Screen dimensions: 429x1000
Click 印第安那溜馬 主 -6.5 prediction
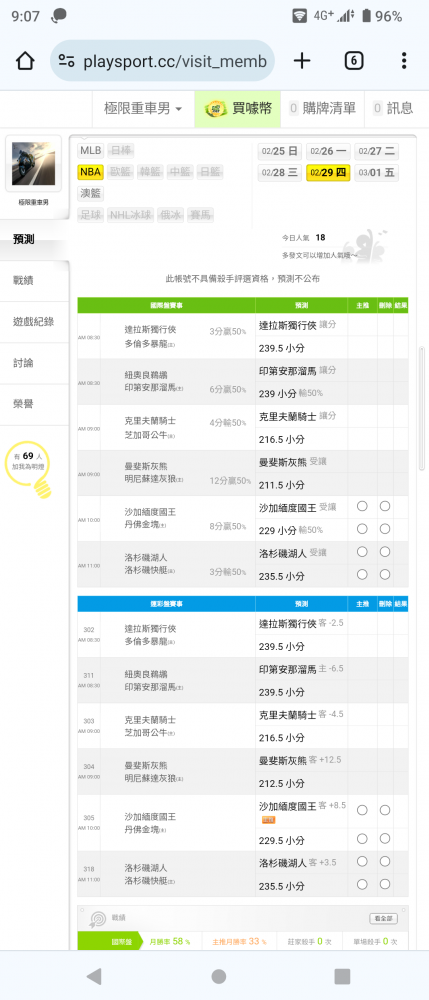click(301, 669)
